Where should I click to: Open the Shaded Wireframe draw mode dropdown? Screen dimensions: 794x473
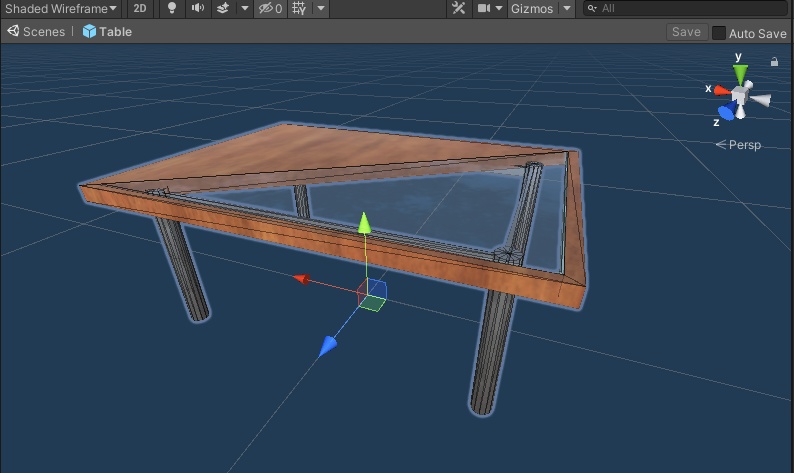[x=61, y=9]
